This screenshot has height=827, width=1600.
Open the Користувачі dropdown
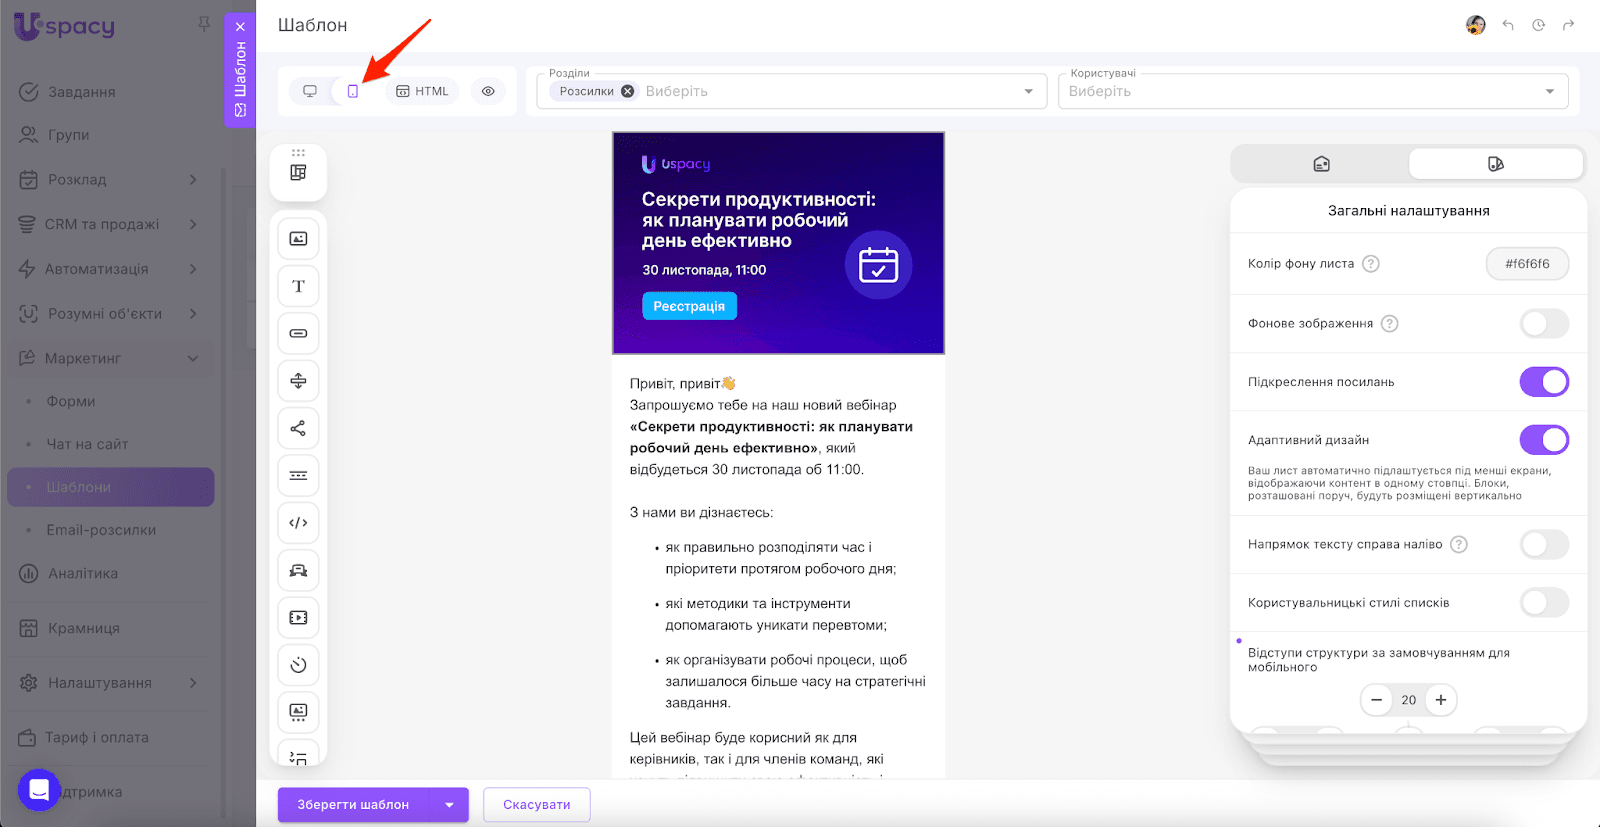pyautogui.click(x=1549, y=91)
